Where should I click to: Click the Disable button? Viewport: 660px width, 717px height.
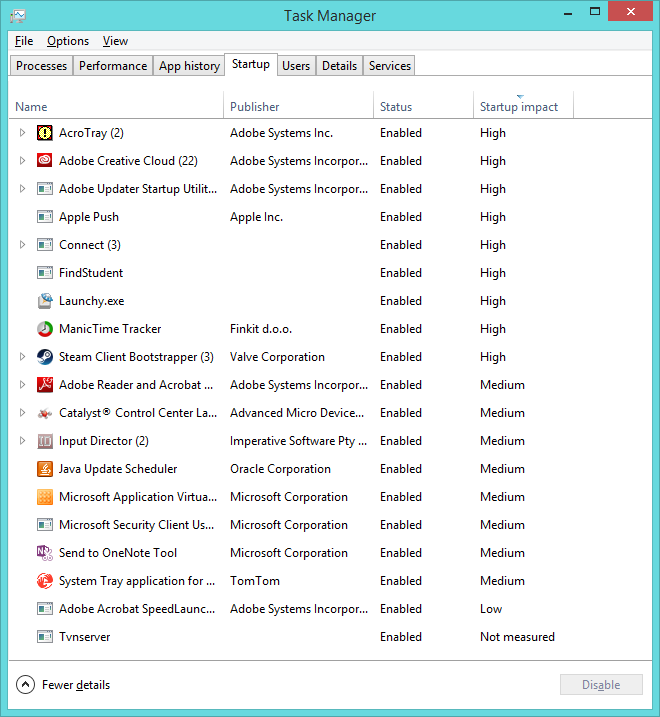point(601,685)
